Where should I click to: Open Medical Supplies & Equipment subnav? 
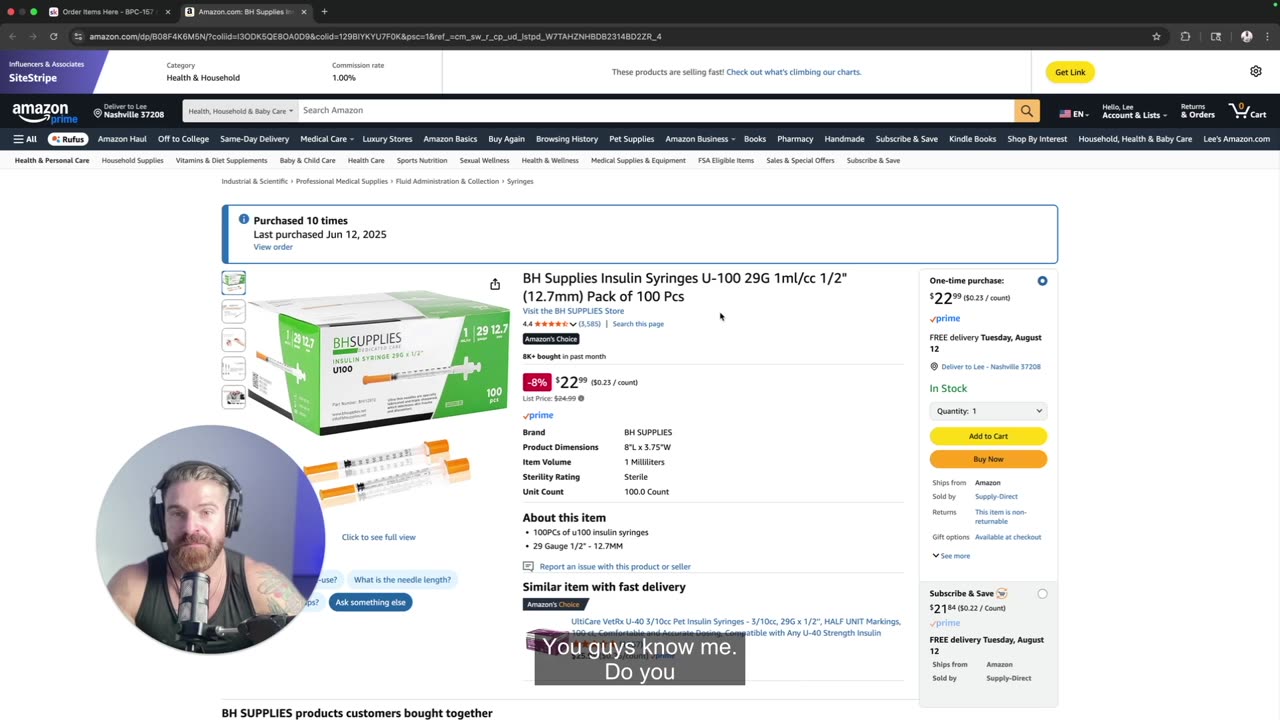[638, 160]
